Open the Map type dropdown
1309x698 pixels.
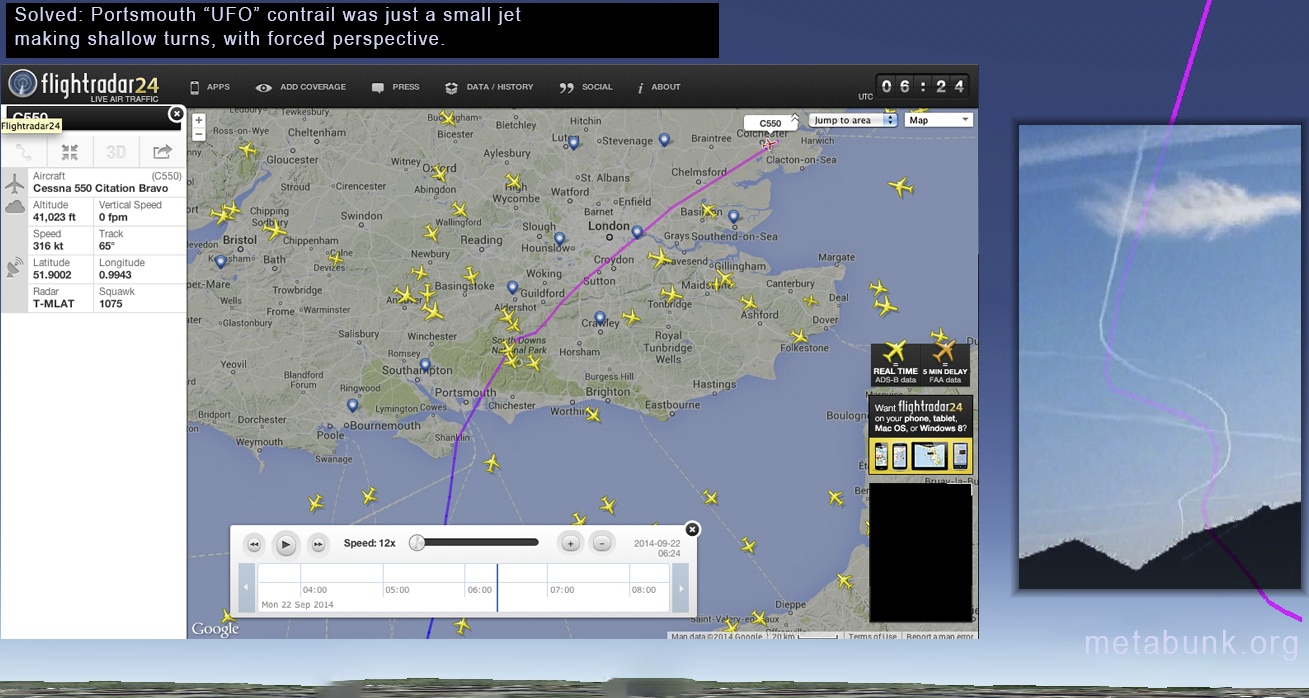pyautogui.click(x=938, y=120)
